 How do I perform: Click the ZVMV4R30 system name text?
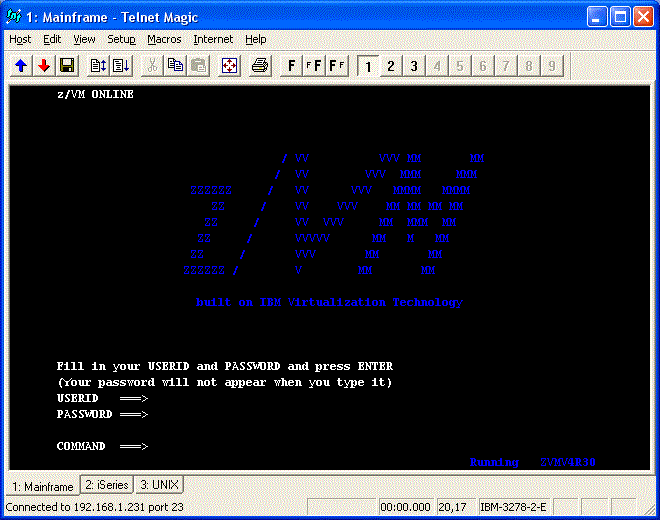568,462
